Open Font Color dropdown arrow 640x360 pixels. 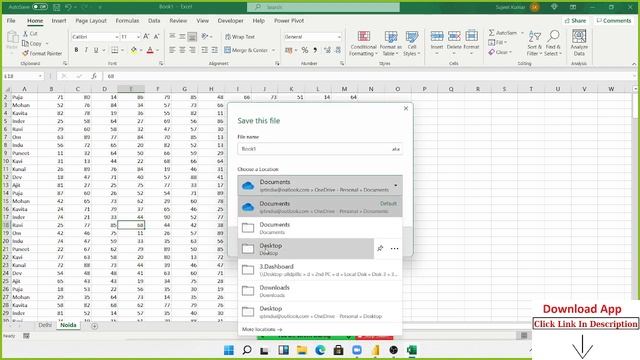(x=157, y=50)
